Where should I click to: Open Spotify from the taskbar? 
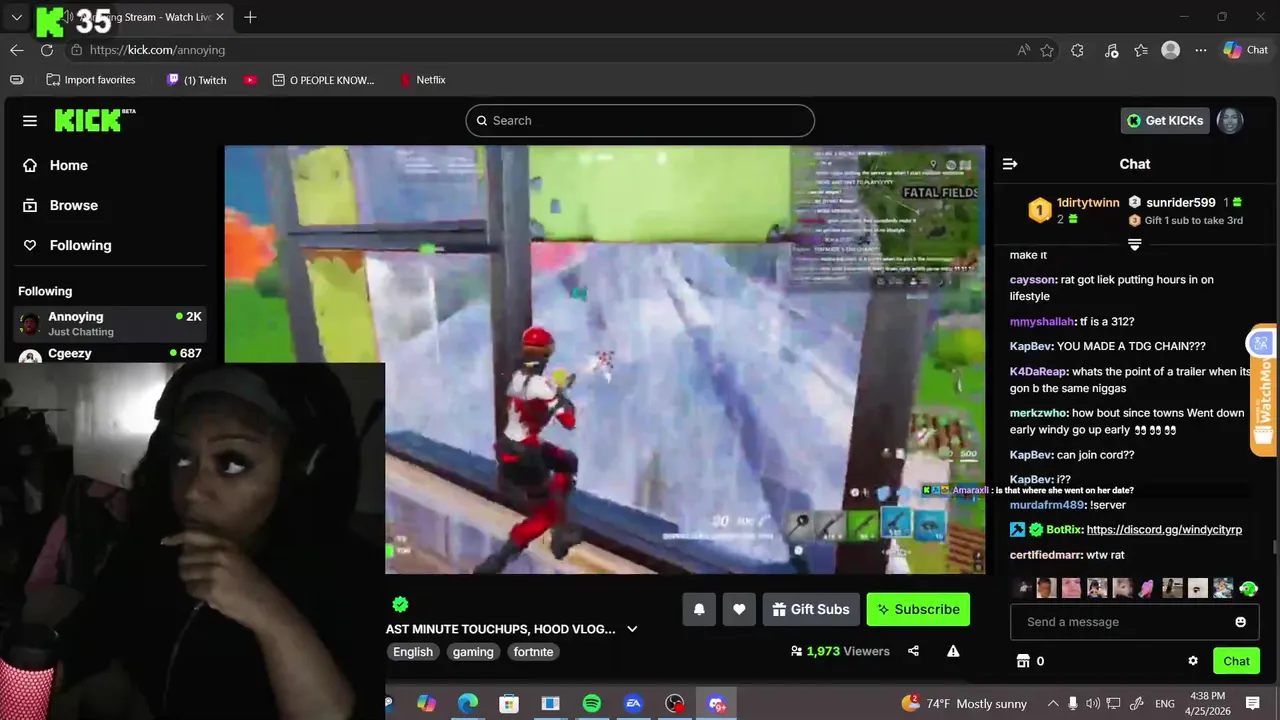(x=592, y=704)
